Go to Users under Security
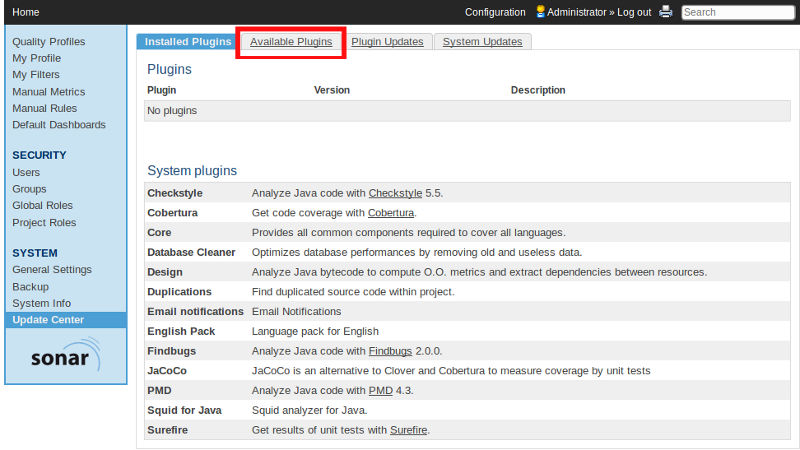This screenshot has height=450, width=800. 26,172
